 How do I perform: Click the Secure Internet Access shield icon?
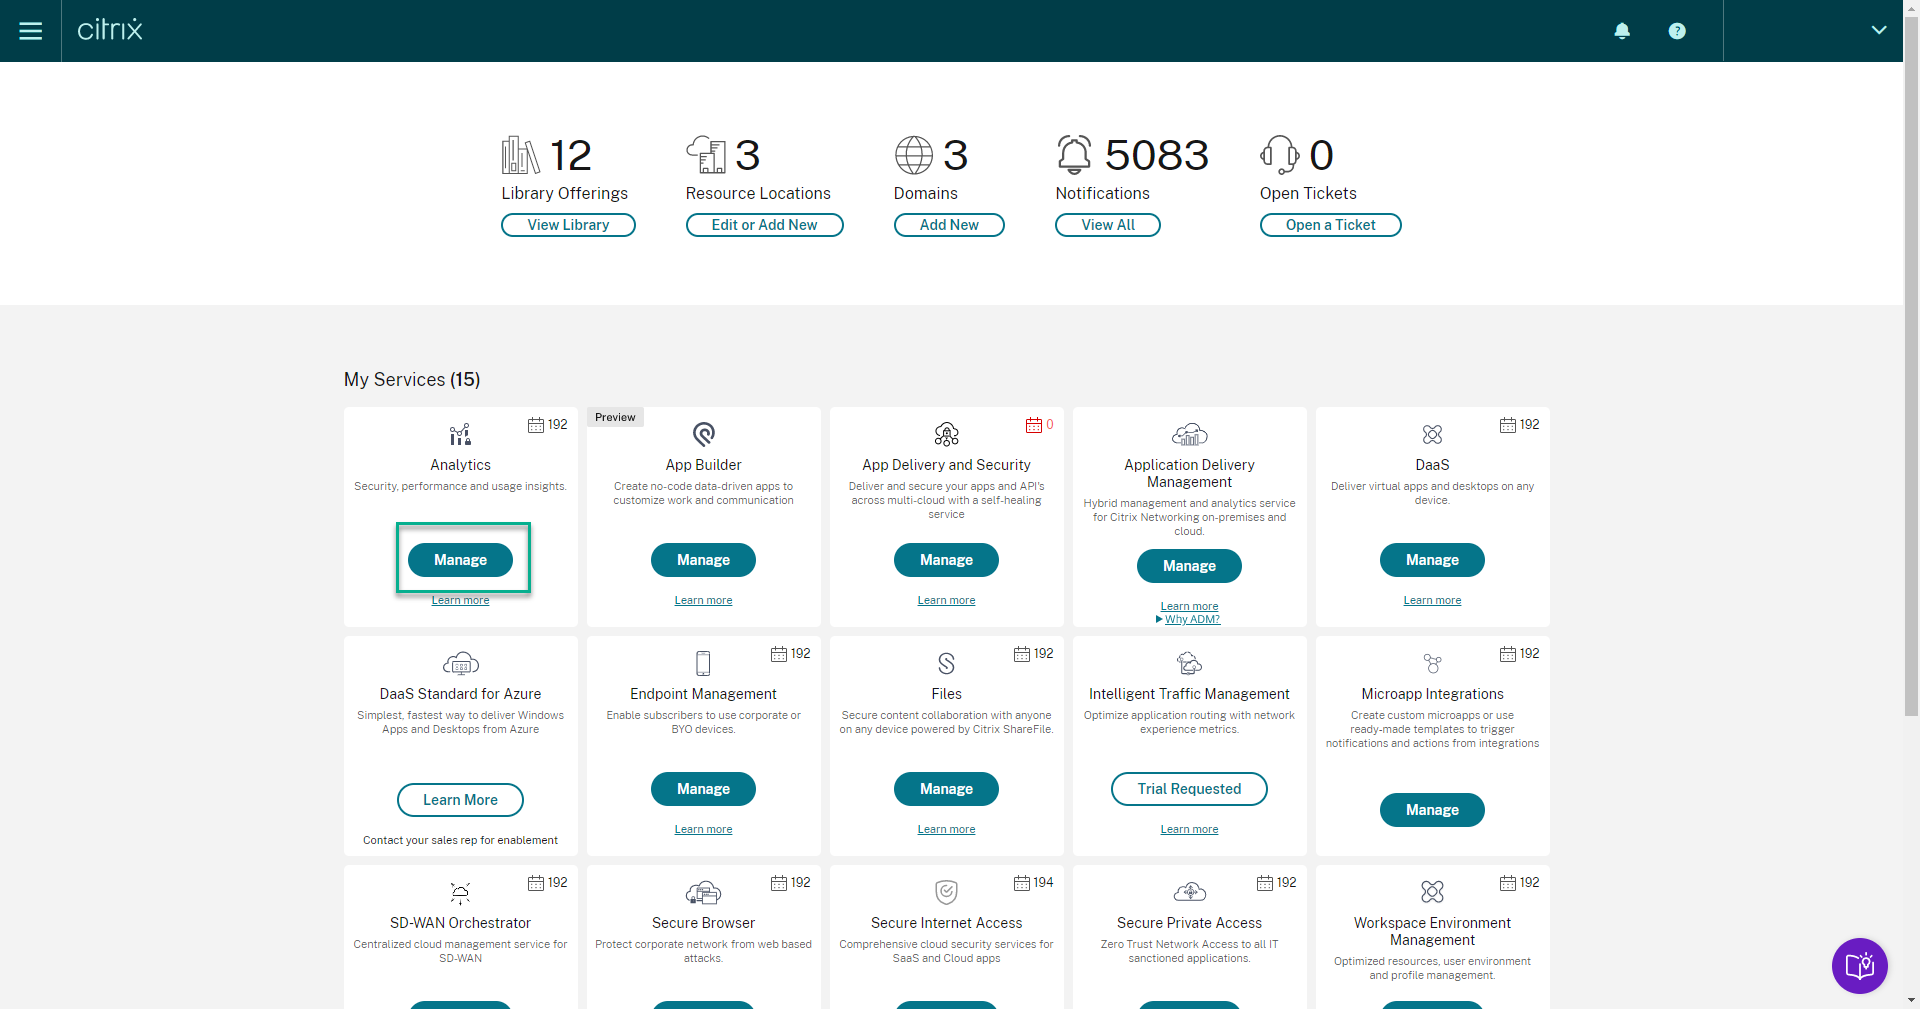pyautogui.click(x=947, y=892)
